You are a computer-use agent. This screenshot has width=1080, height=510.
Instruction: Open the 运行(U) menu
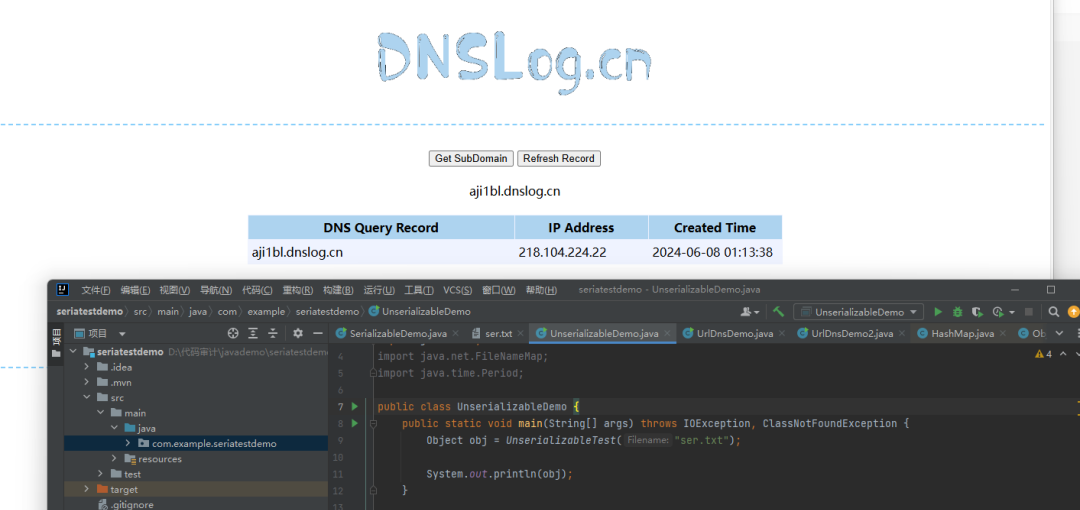[x=379, y=290]
